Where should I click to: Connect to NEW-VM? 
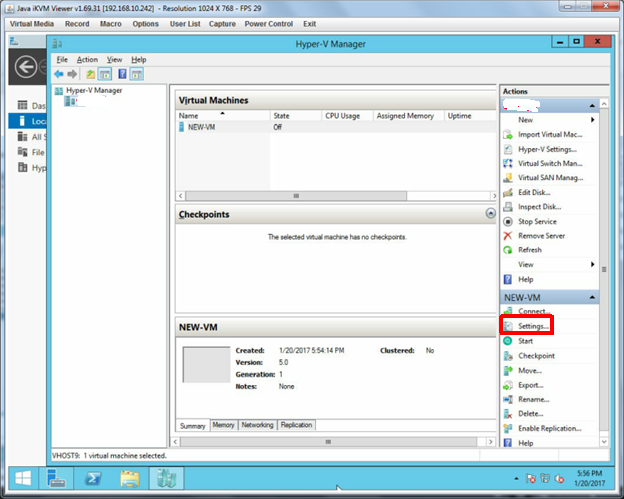point(534,311)
